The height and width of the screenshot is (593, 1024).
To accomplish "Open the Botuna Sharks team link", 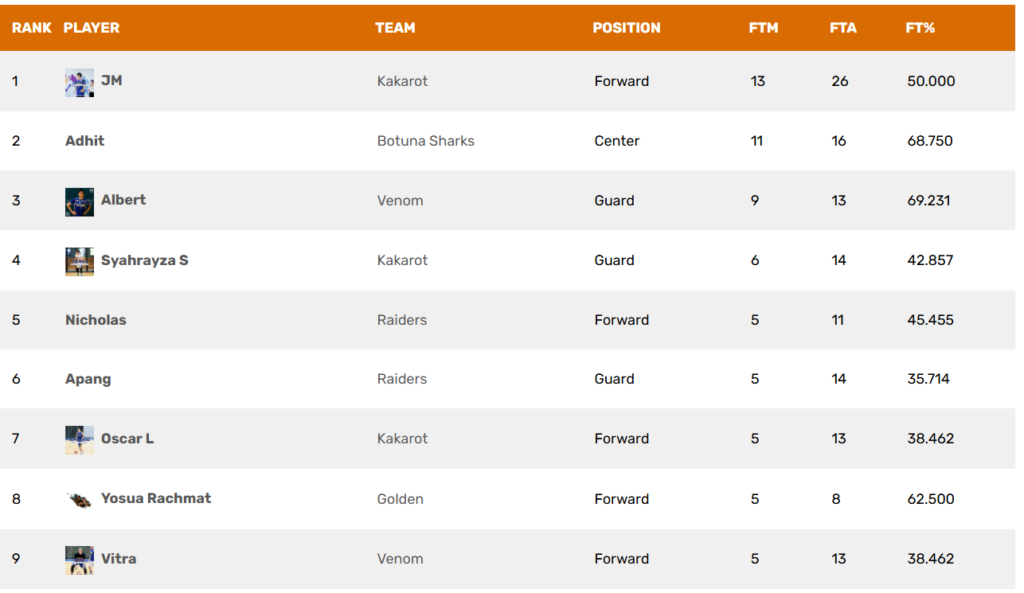I will coord(426,141).
